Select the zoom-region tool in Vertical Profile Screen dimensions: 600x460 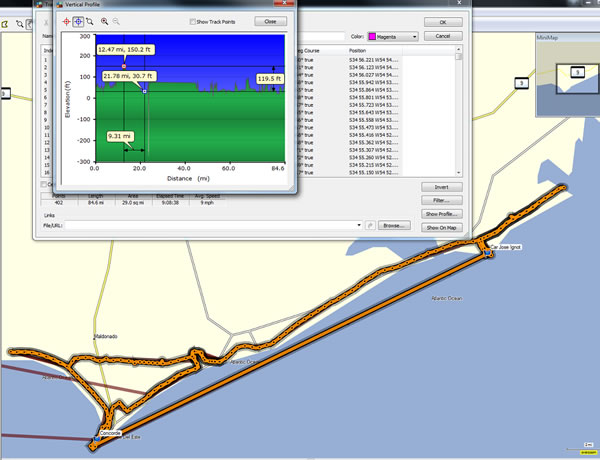click(x=90, y=21)
